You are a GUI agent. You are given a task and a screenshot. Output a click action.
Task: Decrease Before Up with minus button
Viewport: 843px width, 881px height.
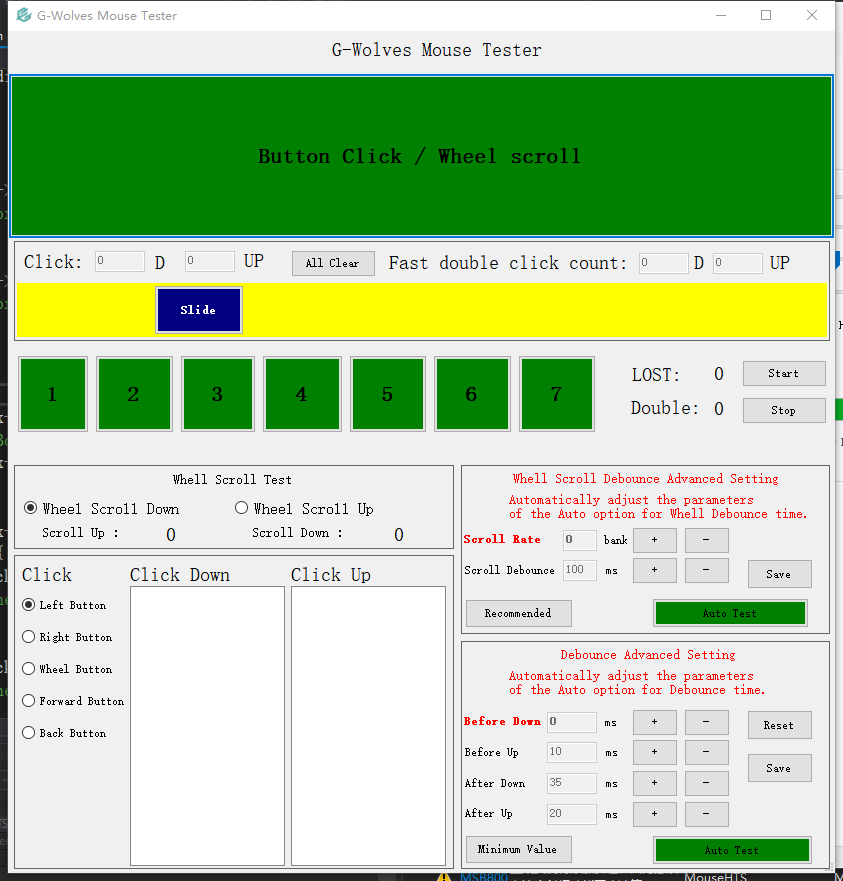[x=706, y=752]
